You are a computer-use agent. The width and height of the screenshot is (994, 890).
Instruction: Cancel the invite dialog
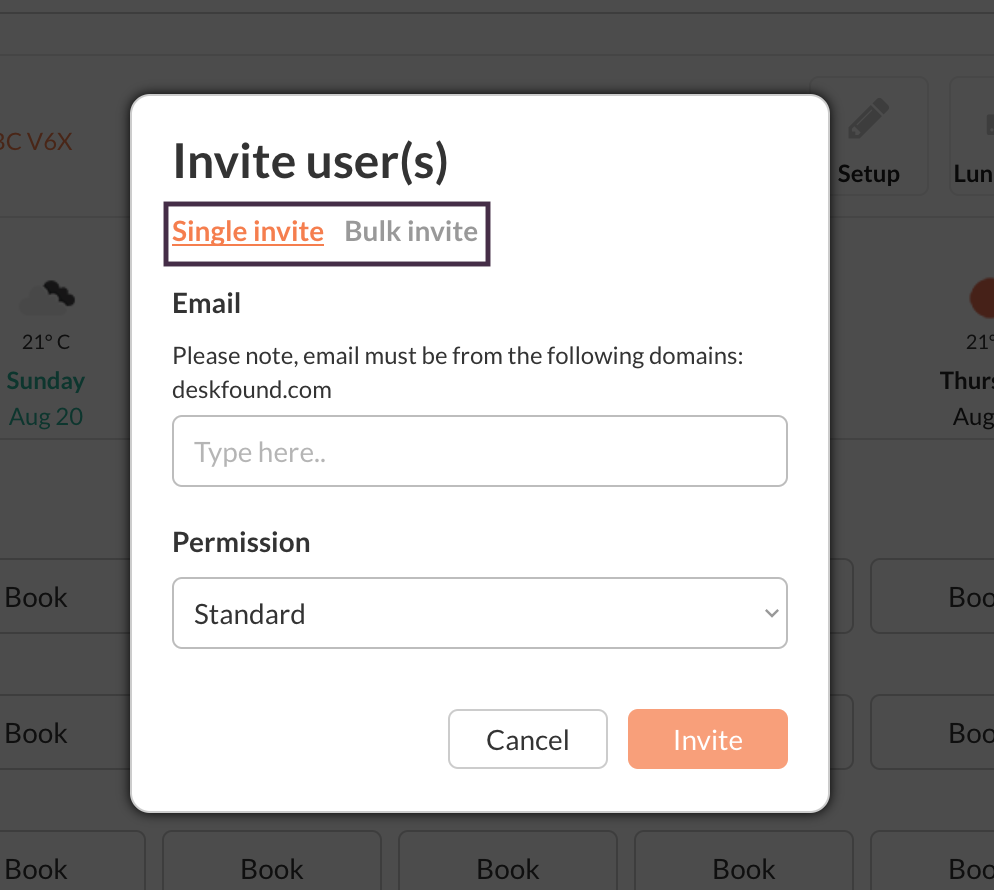pos(527,740)
